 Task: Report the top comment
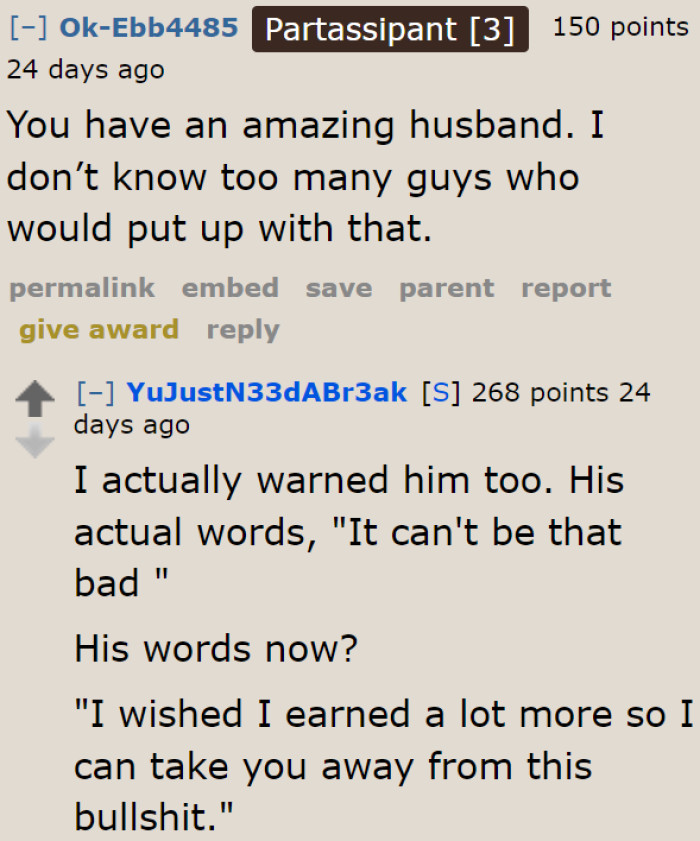(x=566, y=288)
